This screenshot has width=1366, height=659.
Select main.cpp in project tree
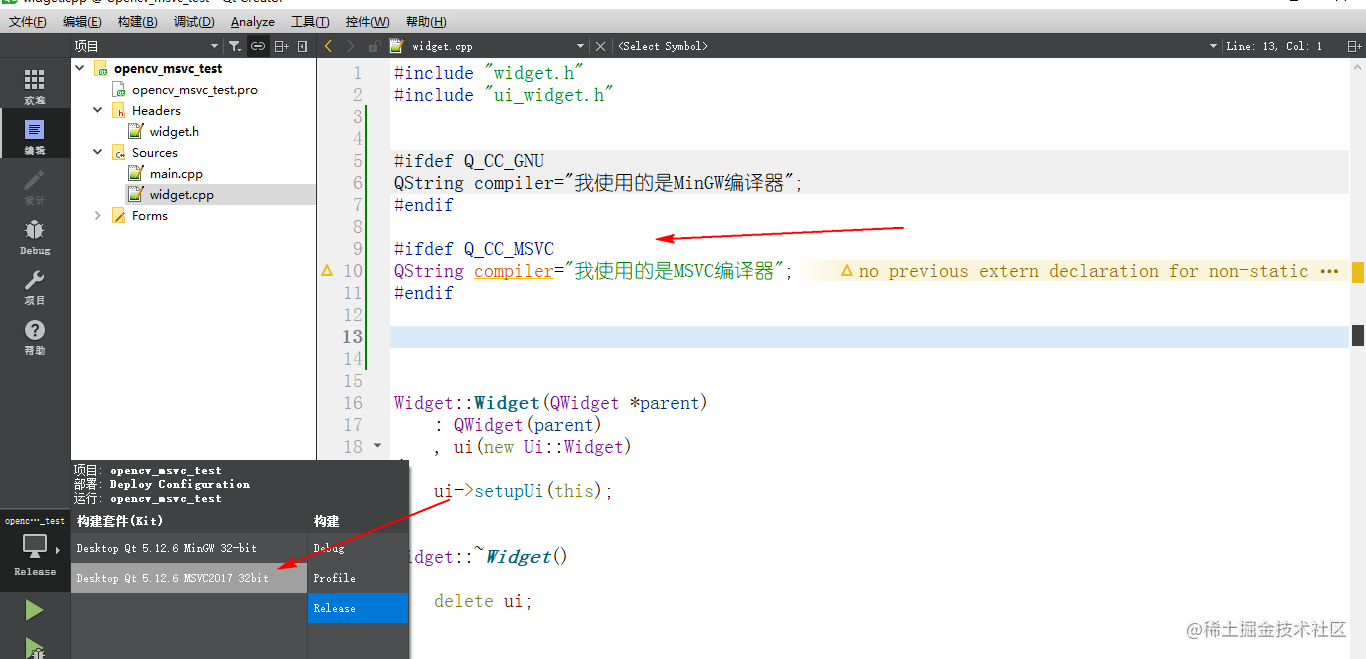[x=176, y=174]
